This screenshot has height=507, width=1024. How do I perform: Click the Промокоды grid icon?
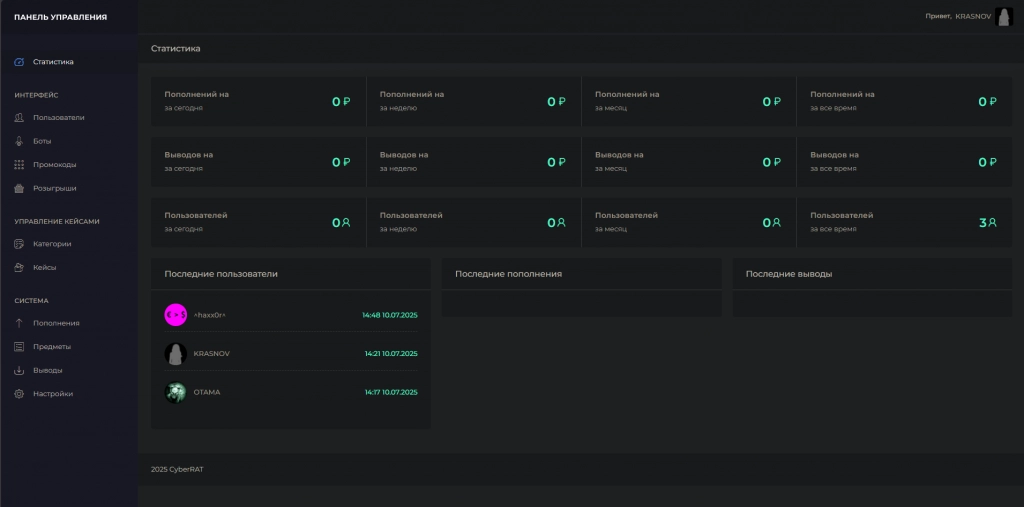pos(19,164)
